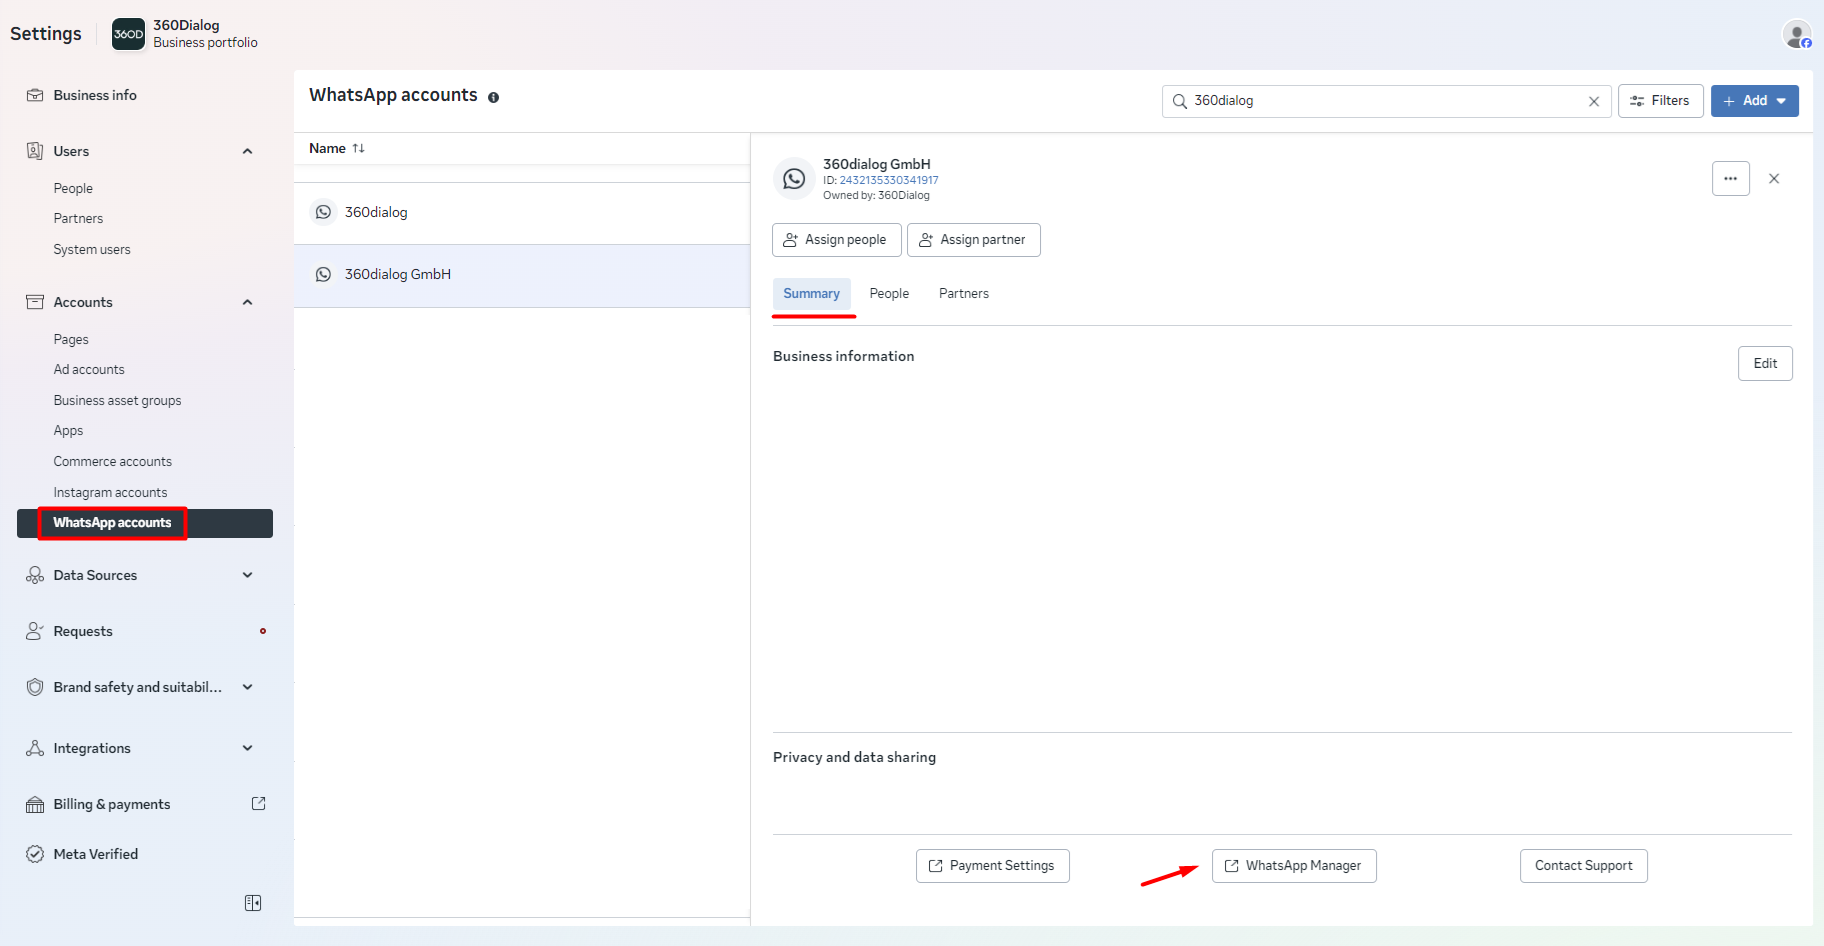Collapse the Users section chevron
Viewport: 1824px width, 946px height.
tap(247, 151)
